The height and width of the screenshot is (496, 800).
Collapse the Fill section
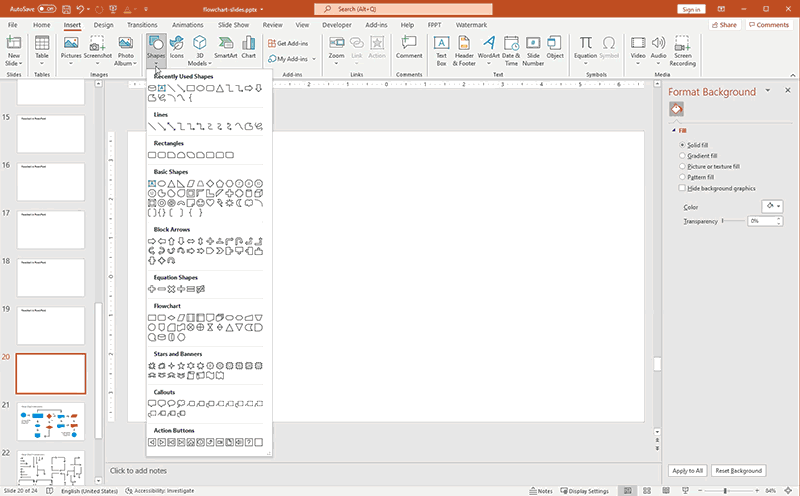(x=673, y=131)
